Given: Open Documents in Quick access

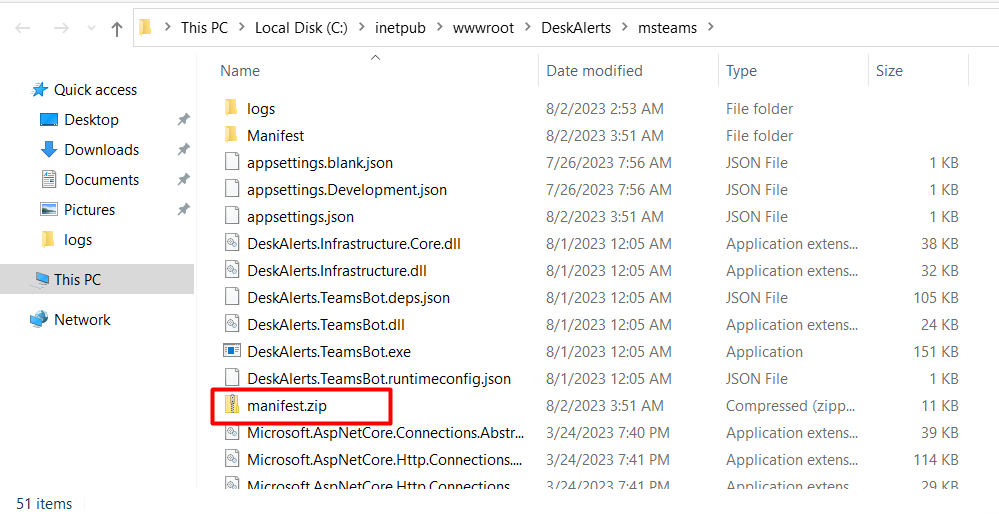Looking at the screenshot, I should pyautogui.click(x=101, y=180).
